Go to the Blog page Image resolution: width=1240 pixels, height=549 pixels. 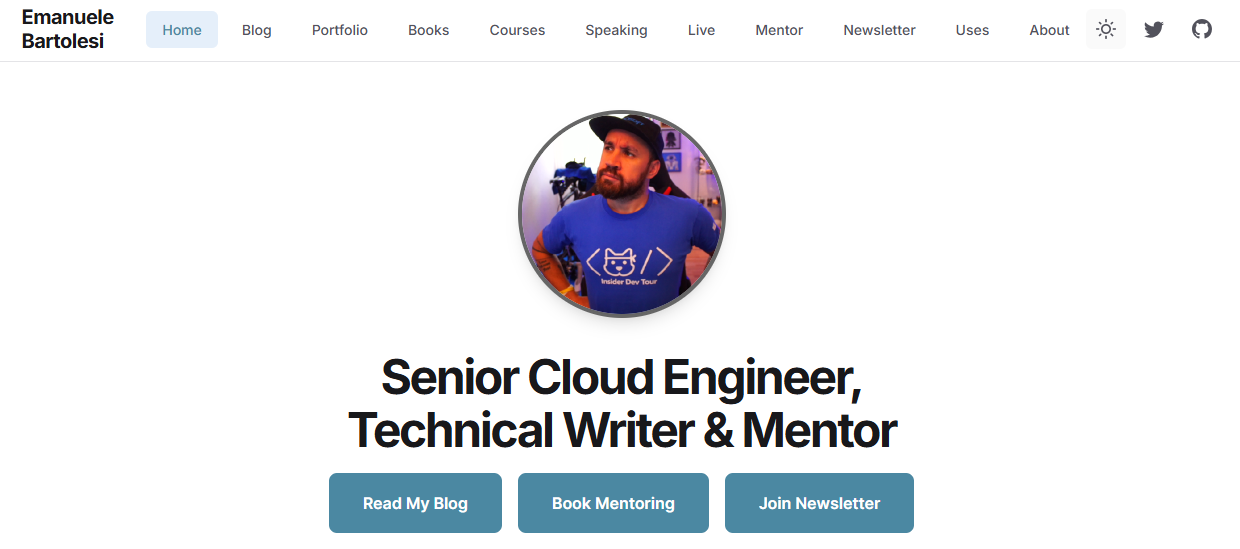257,30
